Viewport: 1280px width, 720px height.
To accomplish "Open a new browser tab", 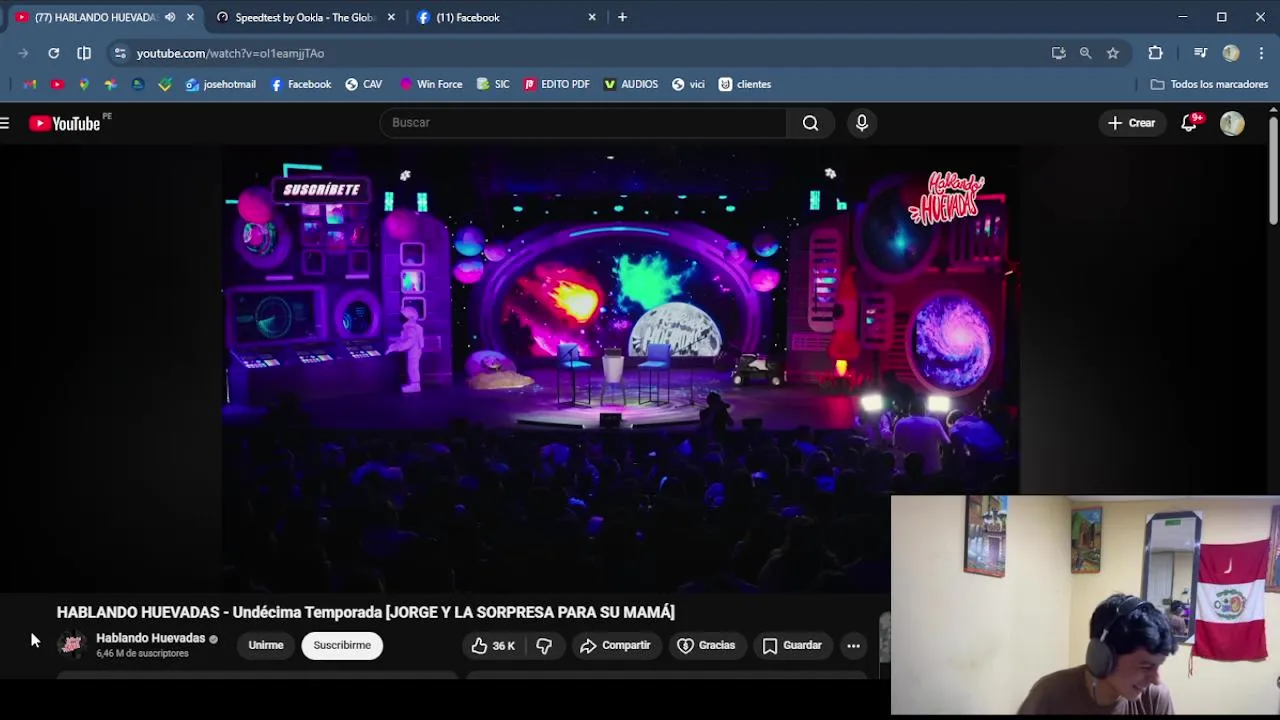I will click(x=622, y=17).
